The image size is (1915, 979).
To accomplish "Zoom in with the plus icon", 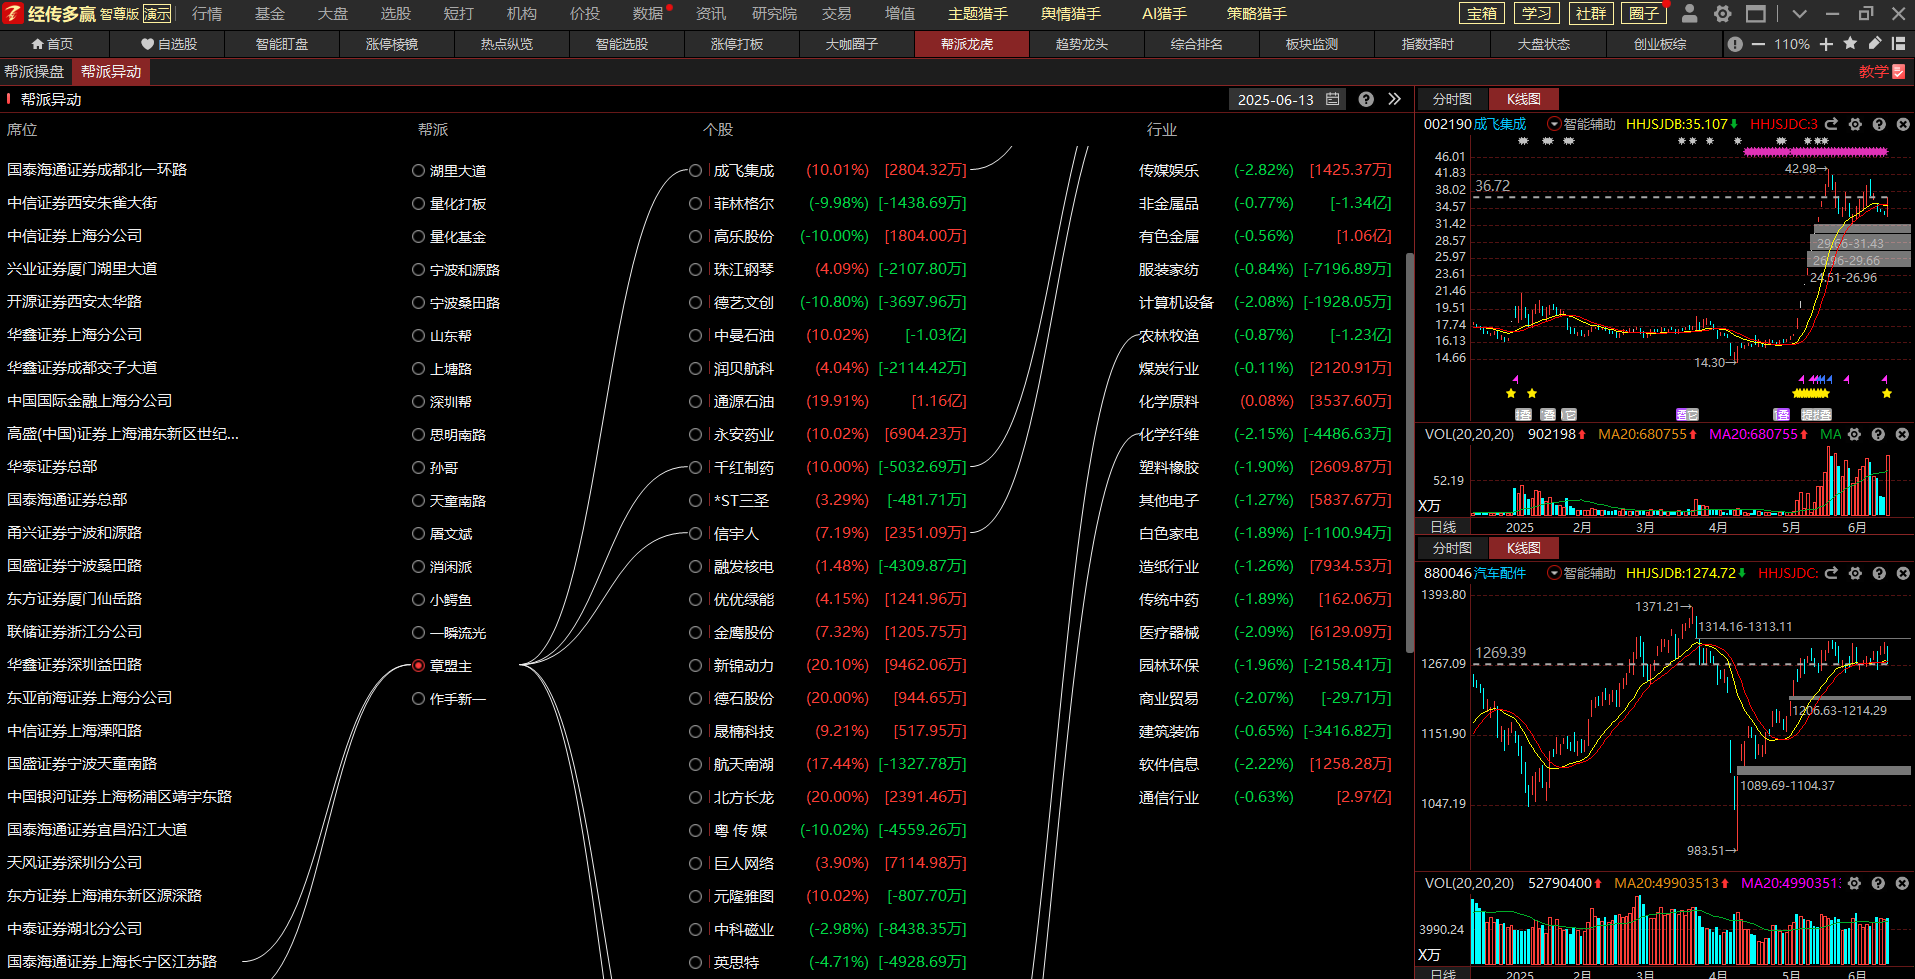I will pos(1826,44).
